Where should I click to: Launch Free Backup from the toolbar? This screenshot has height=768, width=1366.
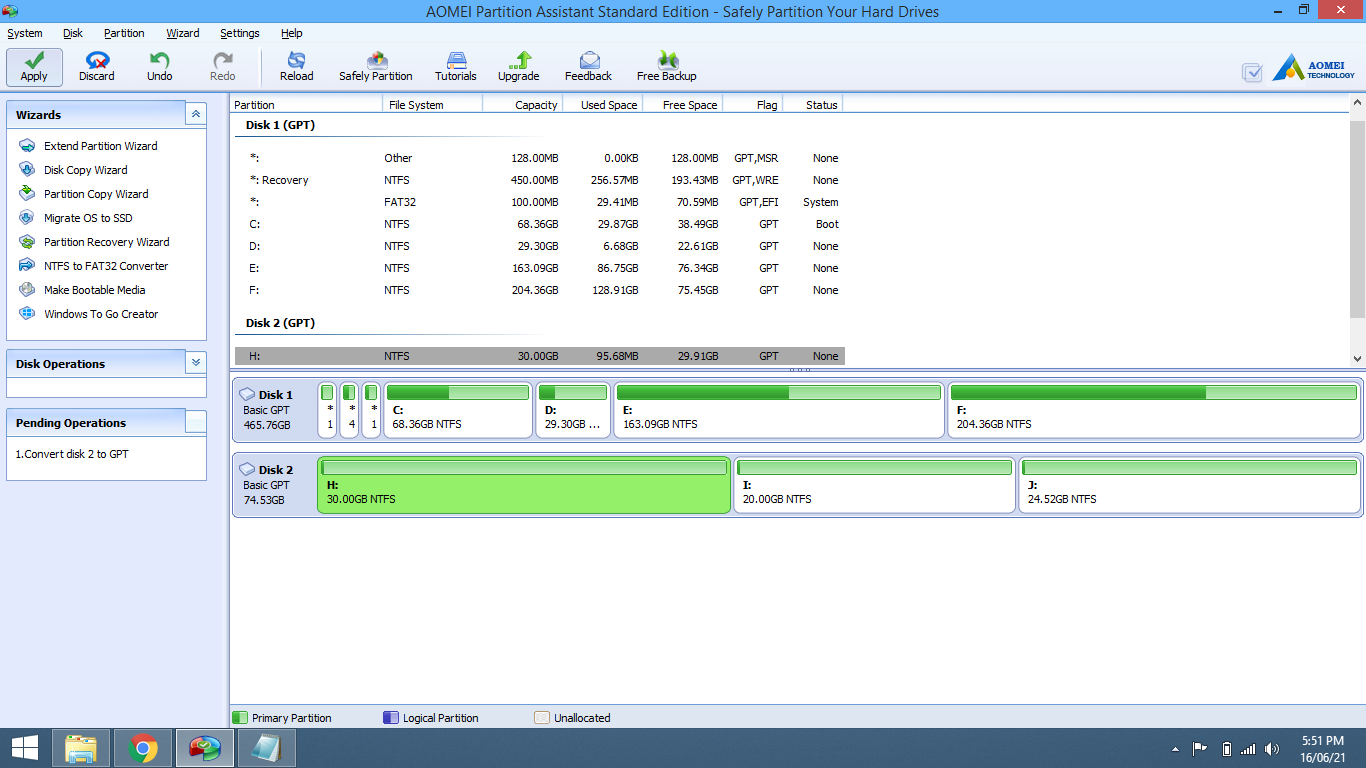click(x=667, y=67)
